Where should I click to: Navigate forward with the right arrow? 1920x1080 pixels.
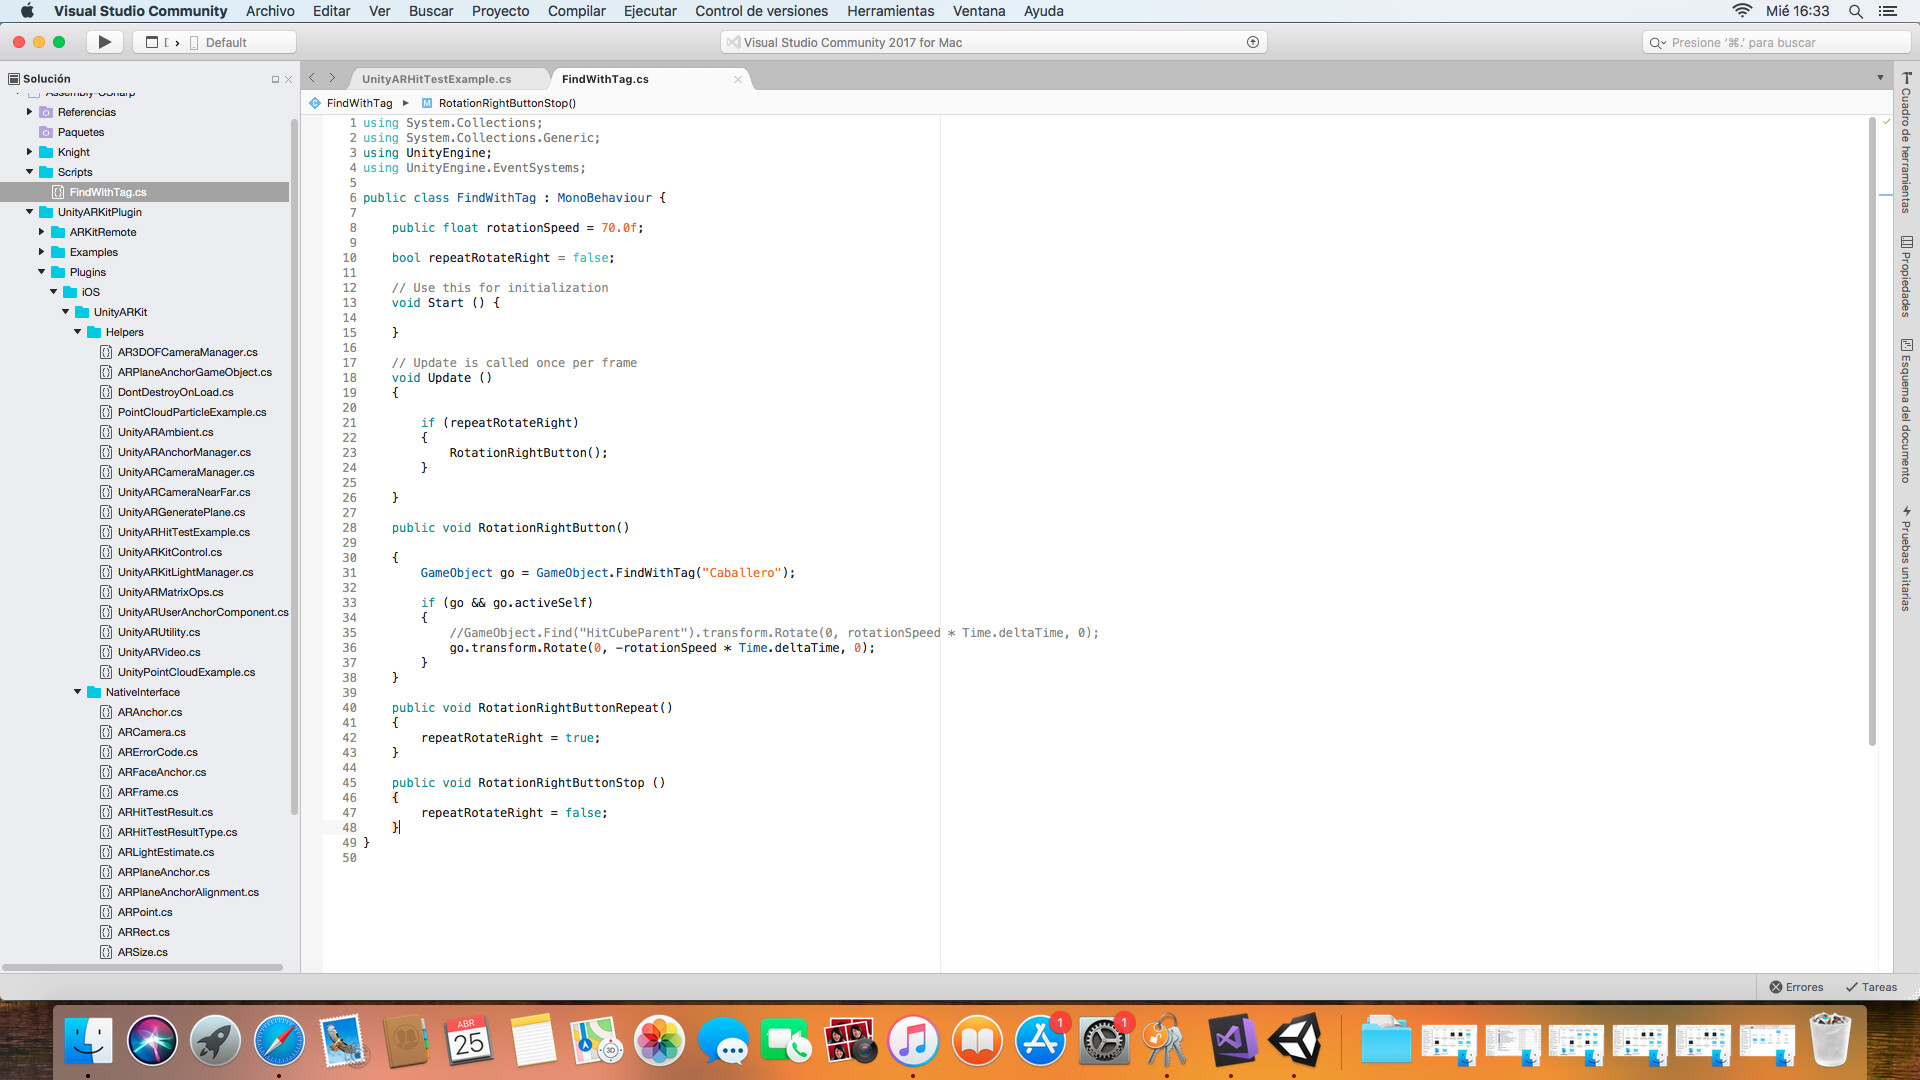coord(333,78)
